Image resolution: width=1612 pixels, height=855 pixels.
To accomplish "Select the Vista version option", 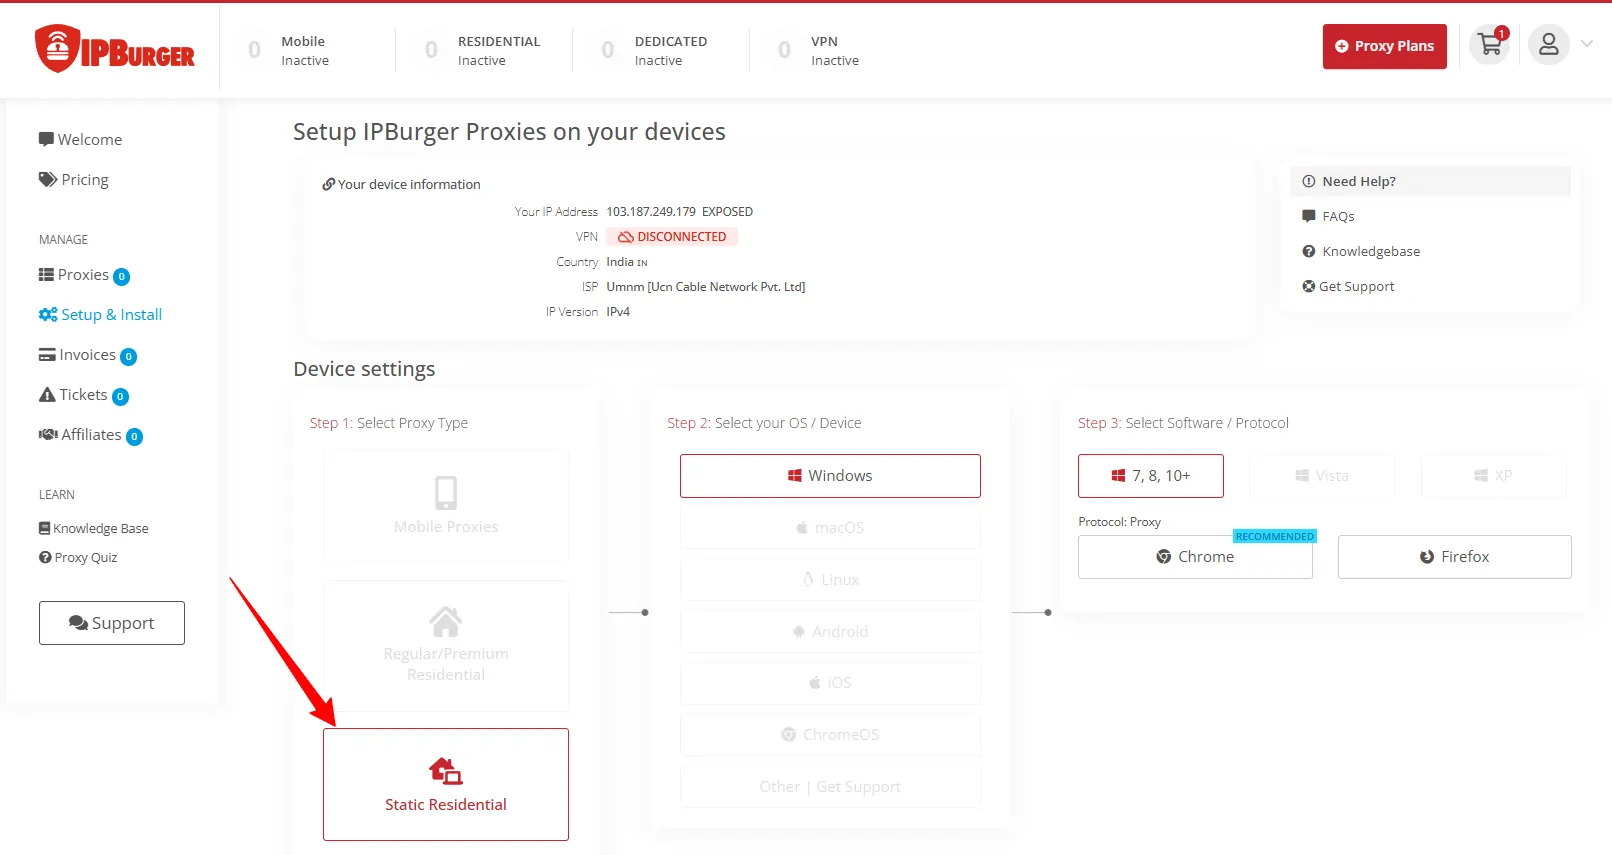I will [1322, 476].
